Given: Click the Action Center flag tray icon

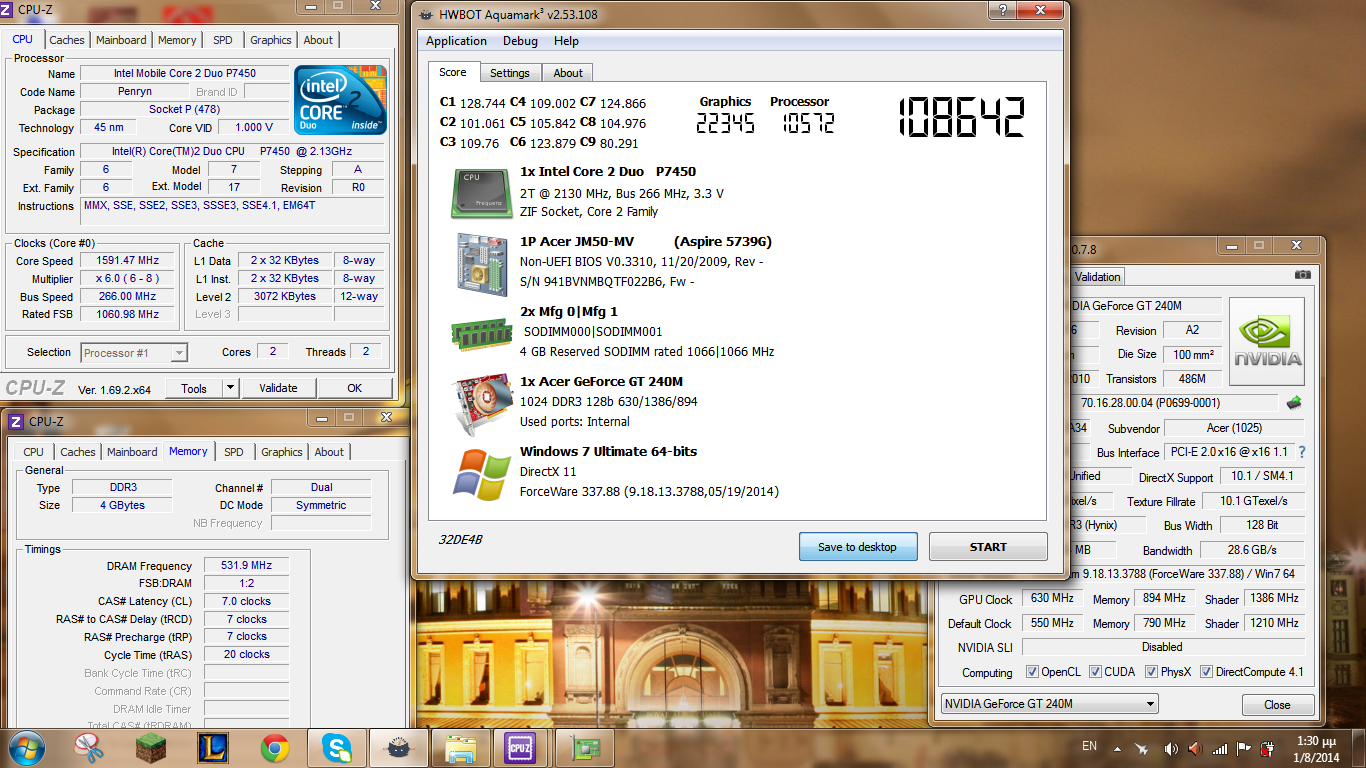Looking at the screenshot, I should [1244, 748].
